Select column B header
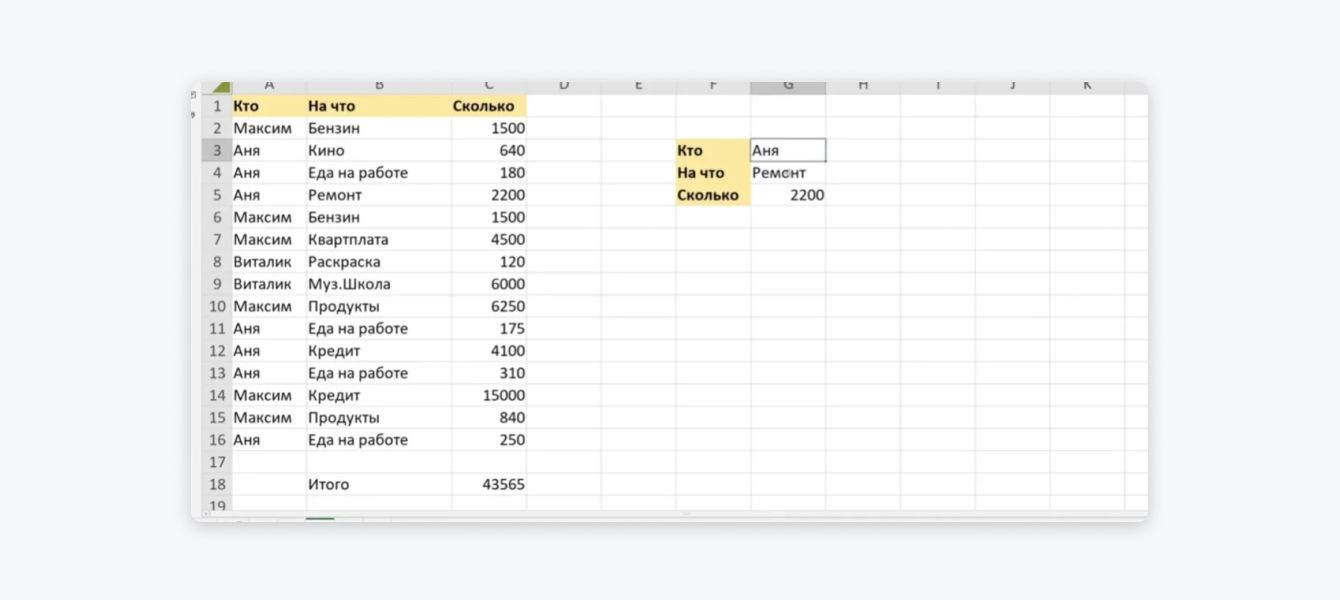Image resolution: width=1340 pixels, height=600 pixels. pos(379,87)
